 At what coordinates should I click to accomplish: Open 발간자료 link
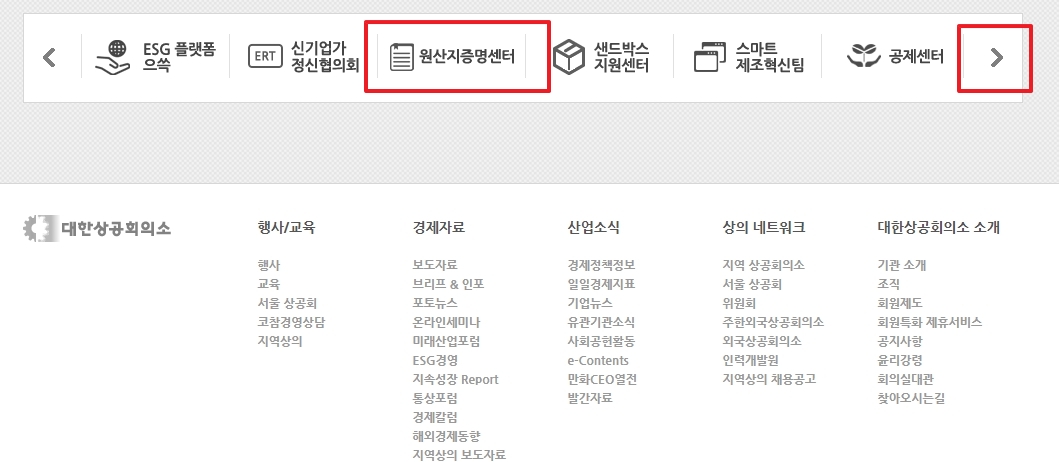[590, 398]
